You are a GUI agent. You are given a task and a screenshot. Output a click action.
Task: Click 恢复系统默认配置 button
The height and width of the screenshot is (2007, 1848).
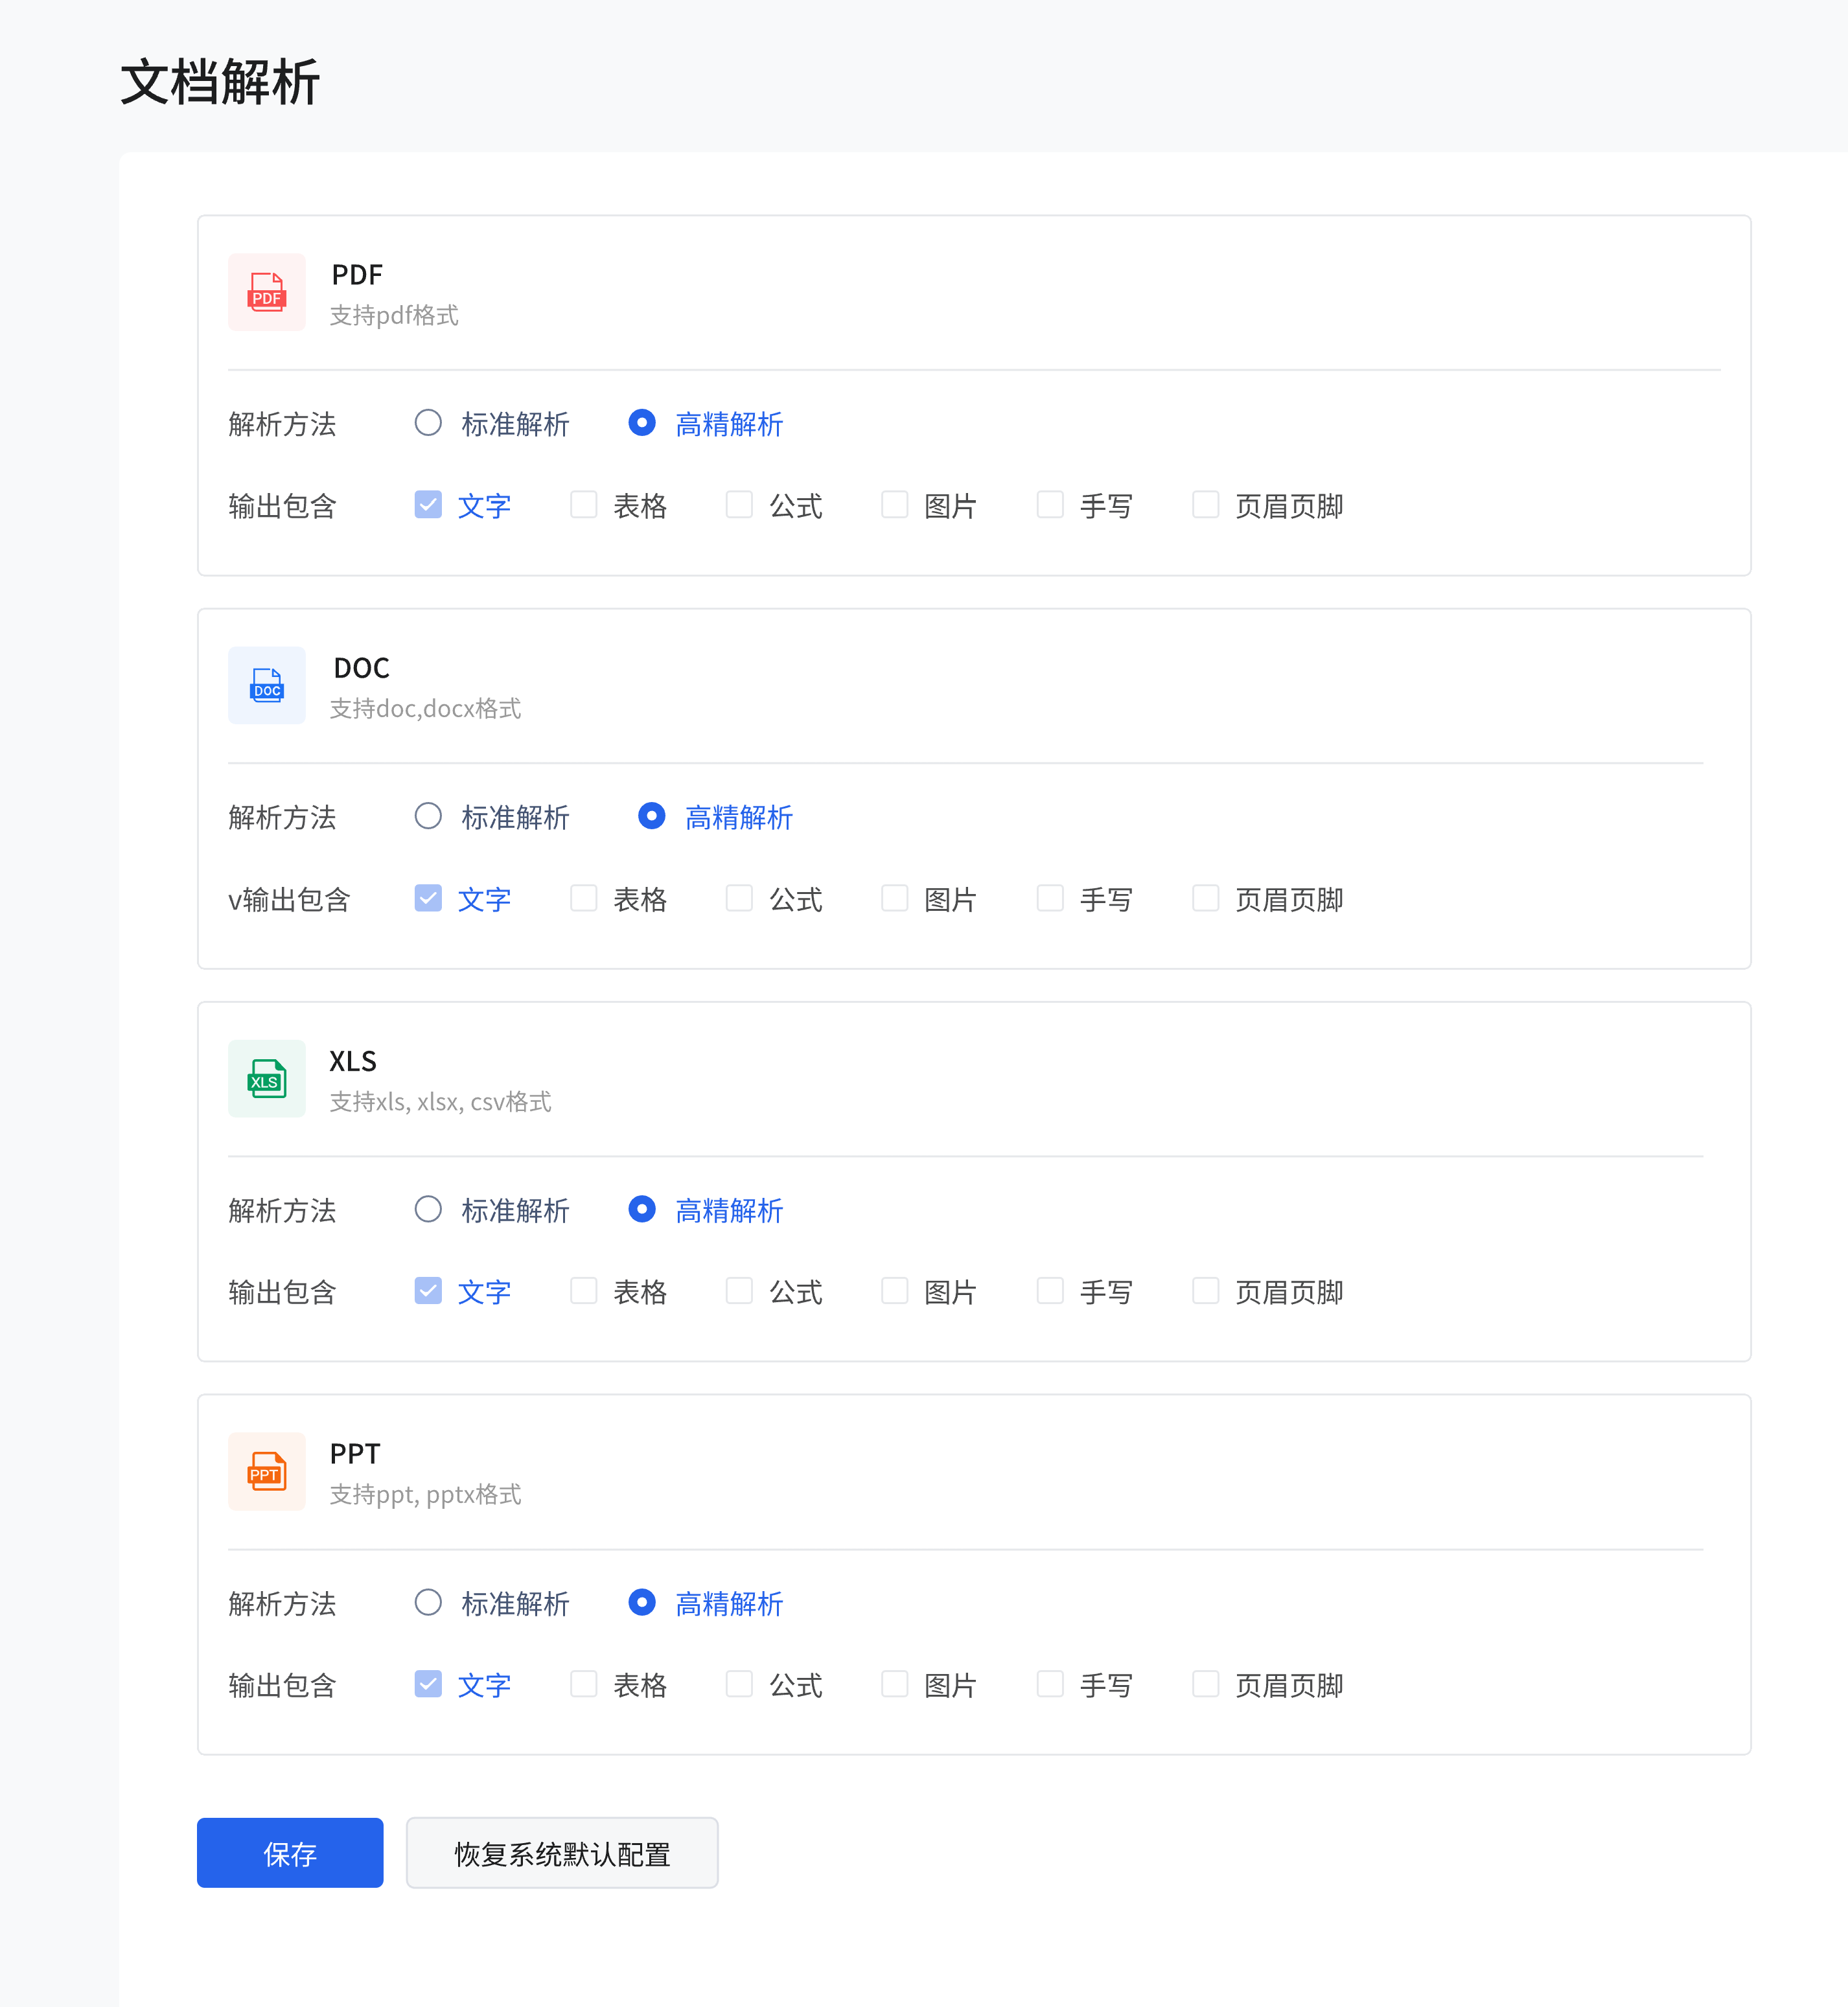tap(562, 1853)
